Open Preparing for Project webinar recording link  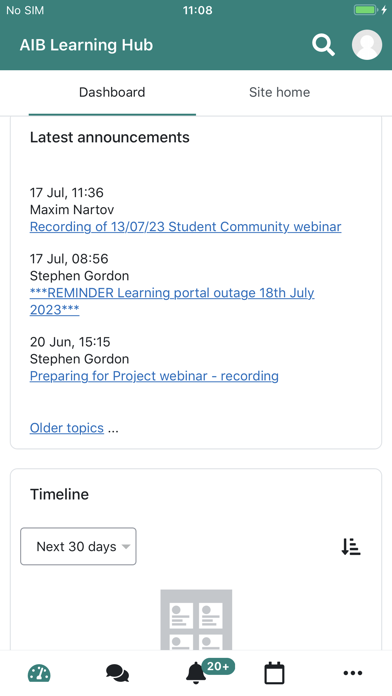154,376
